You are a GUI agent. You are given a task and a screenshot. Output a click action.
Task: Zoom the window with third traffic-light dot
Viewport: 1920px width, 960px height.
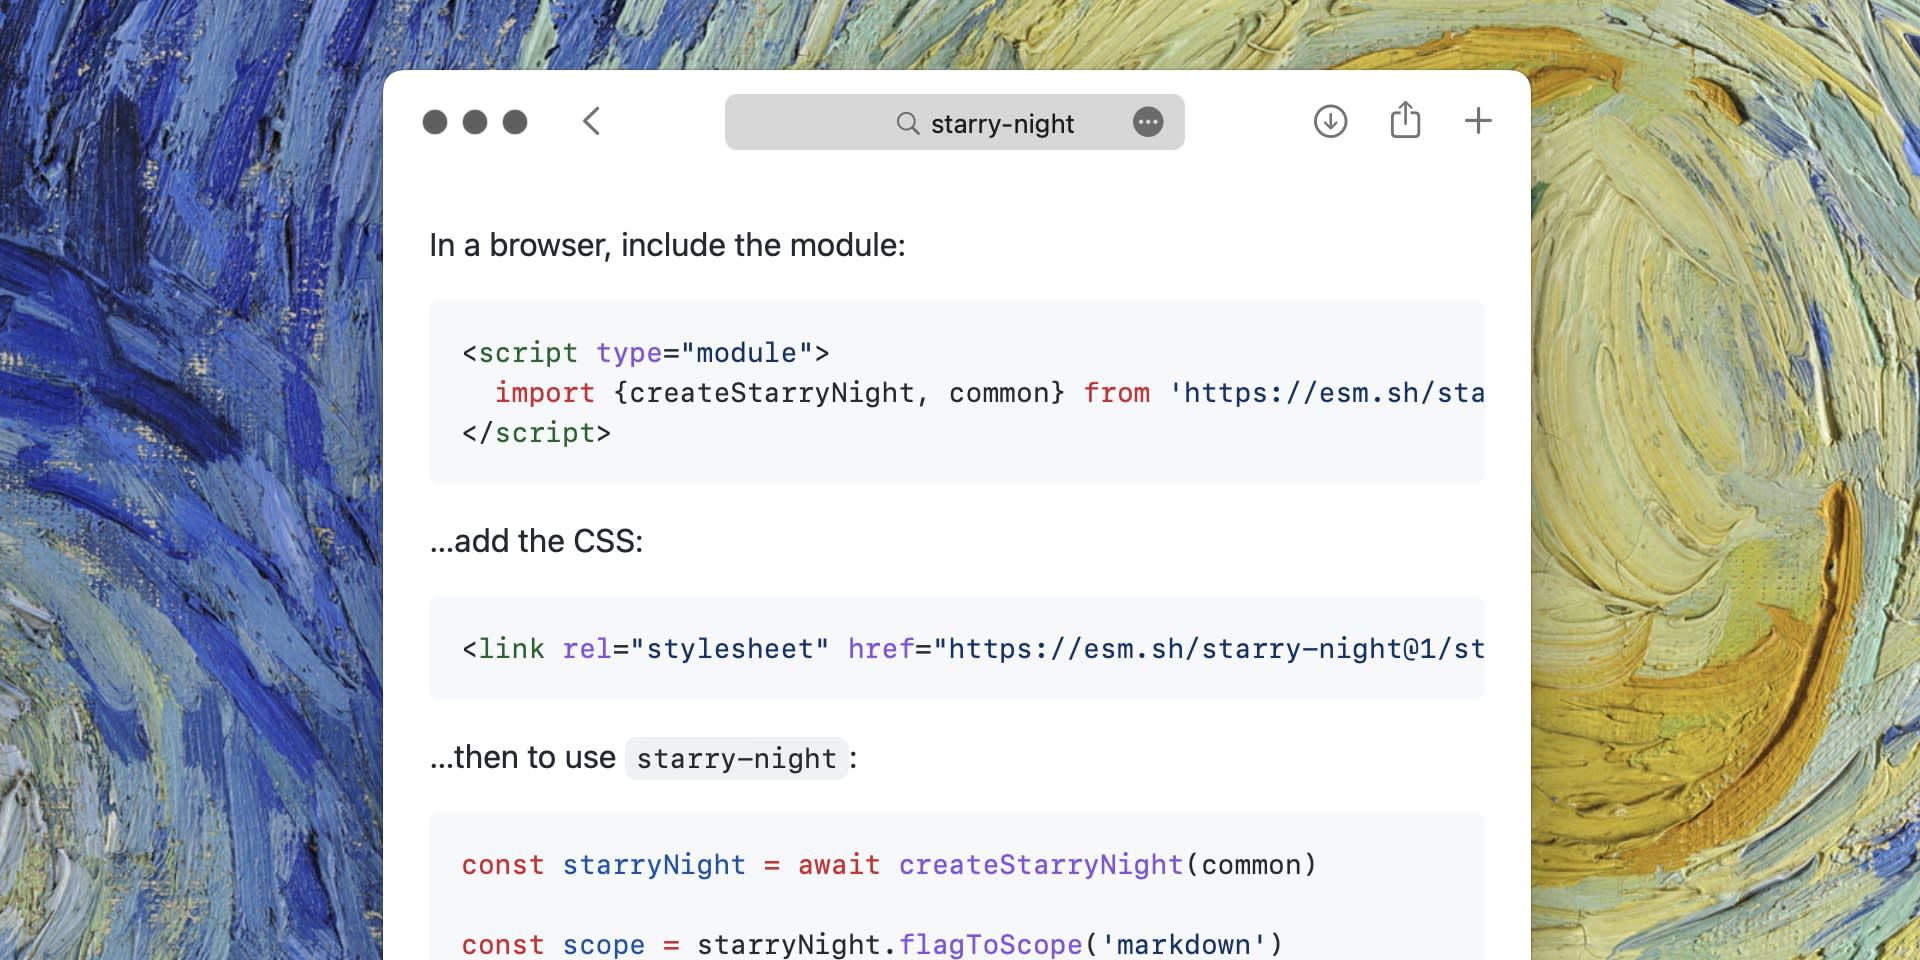515,122
